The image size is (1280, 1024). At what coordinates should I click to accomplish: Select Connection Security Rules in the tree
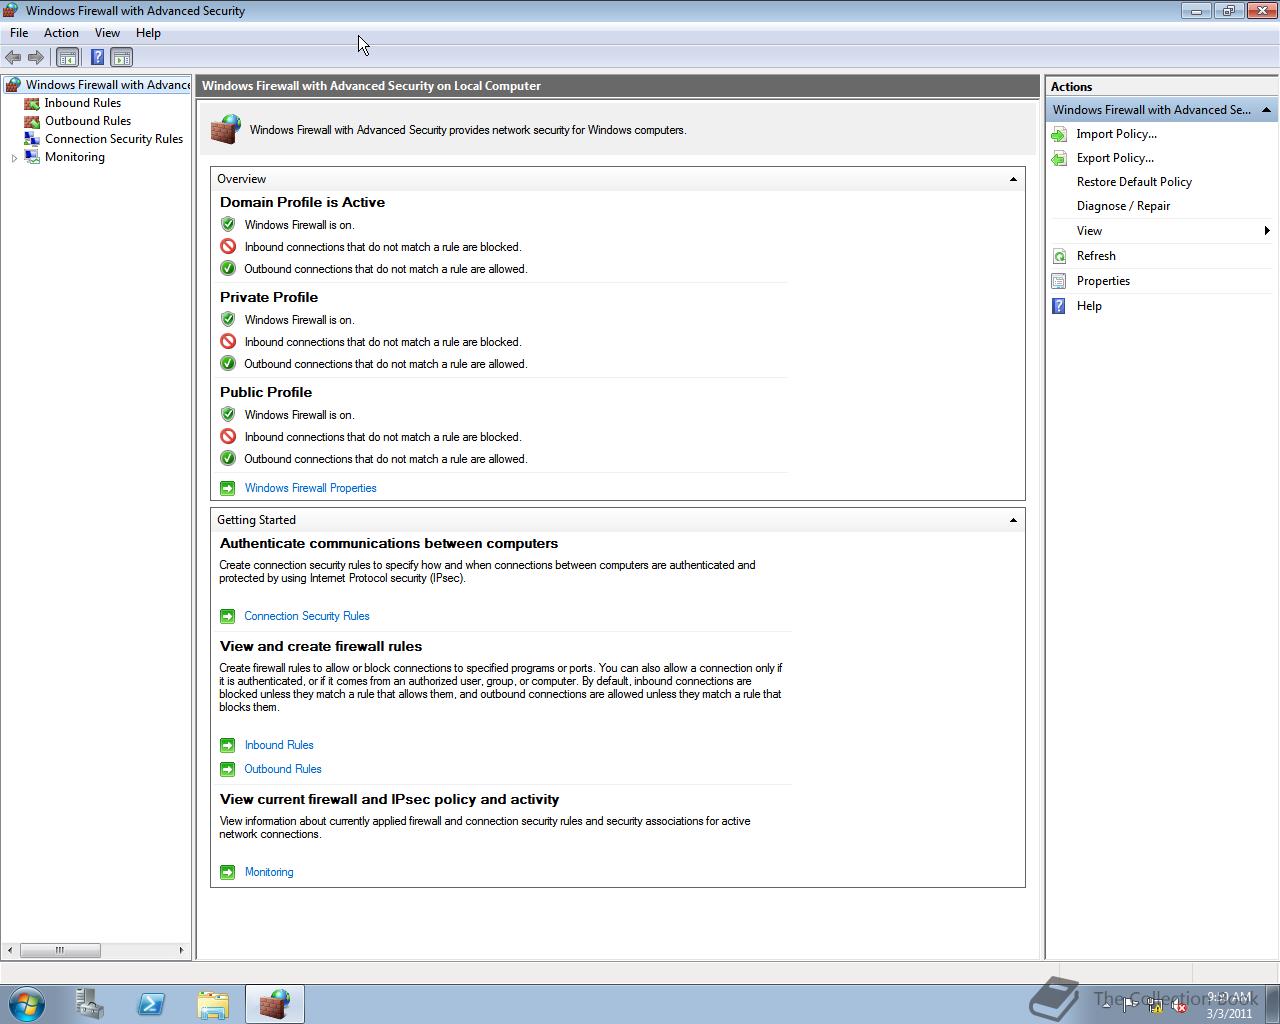tap(114, 139)
